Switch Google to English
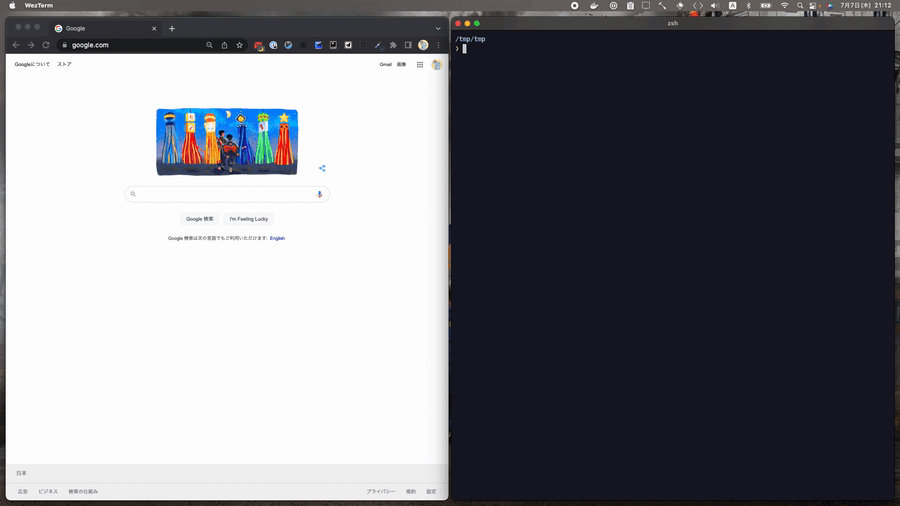900x506 pixels. click(x=277, y=238)
